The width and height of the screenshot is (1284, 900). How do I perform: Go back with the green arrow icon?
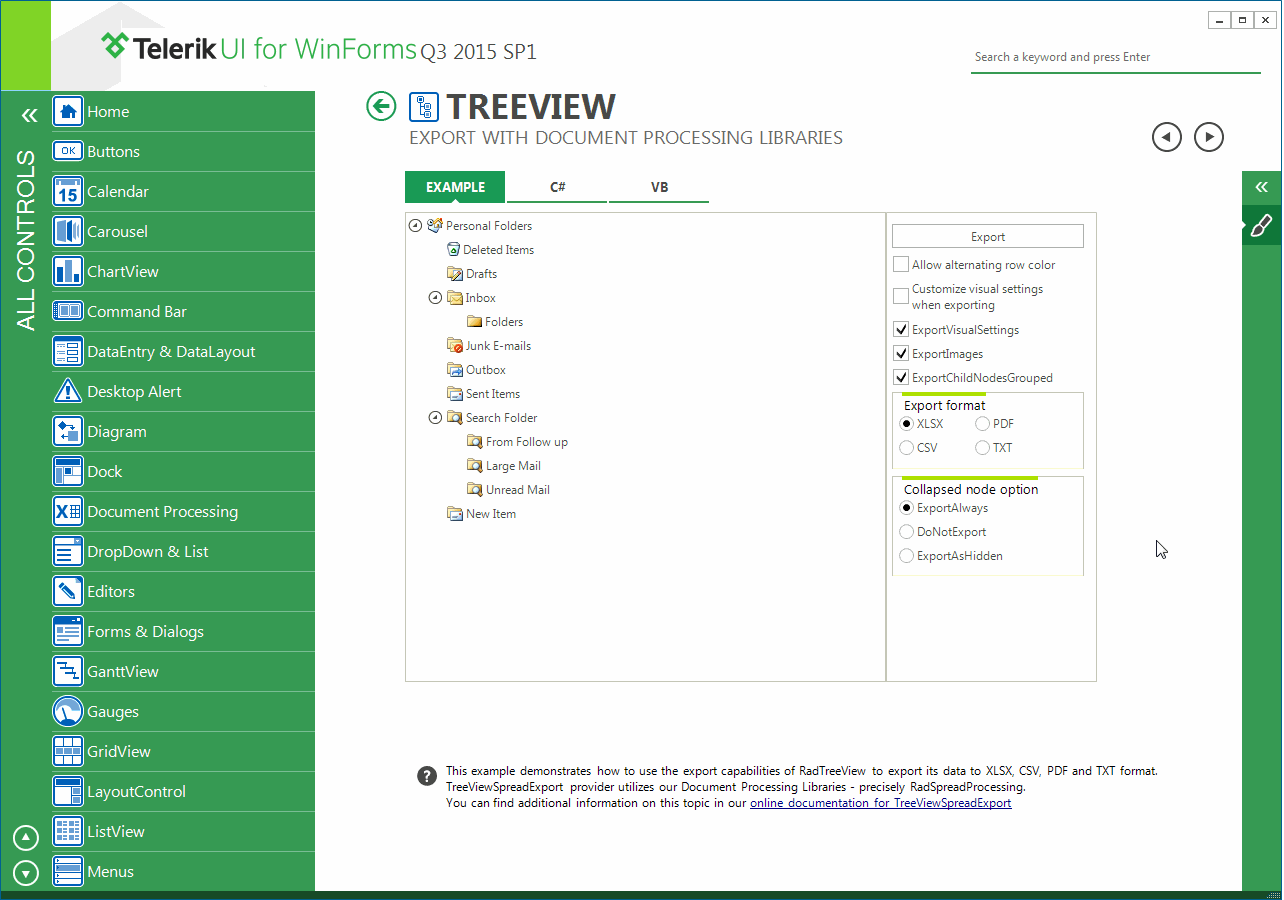[x=381, y=106]
